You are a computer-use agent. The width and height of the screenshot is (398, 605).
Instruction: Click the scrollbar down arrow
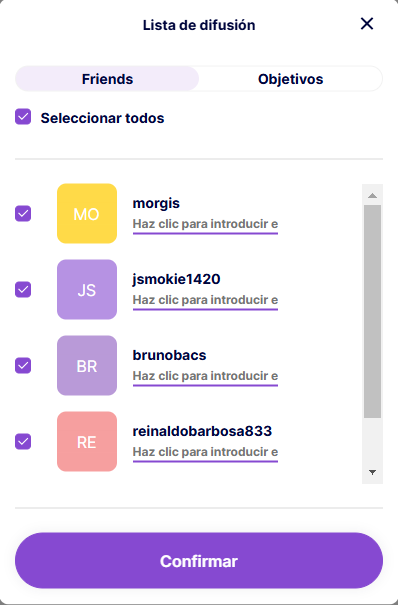pos(372,472)
